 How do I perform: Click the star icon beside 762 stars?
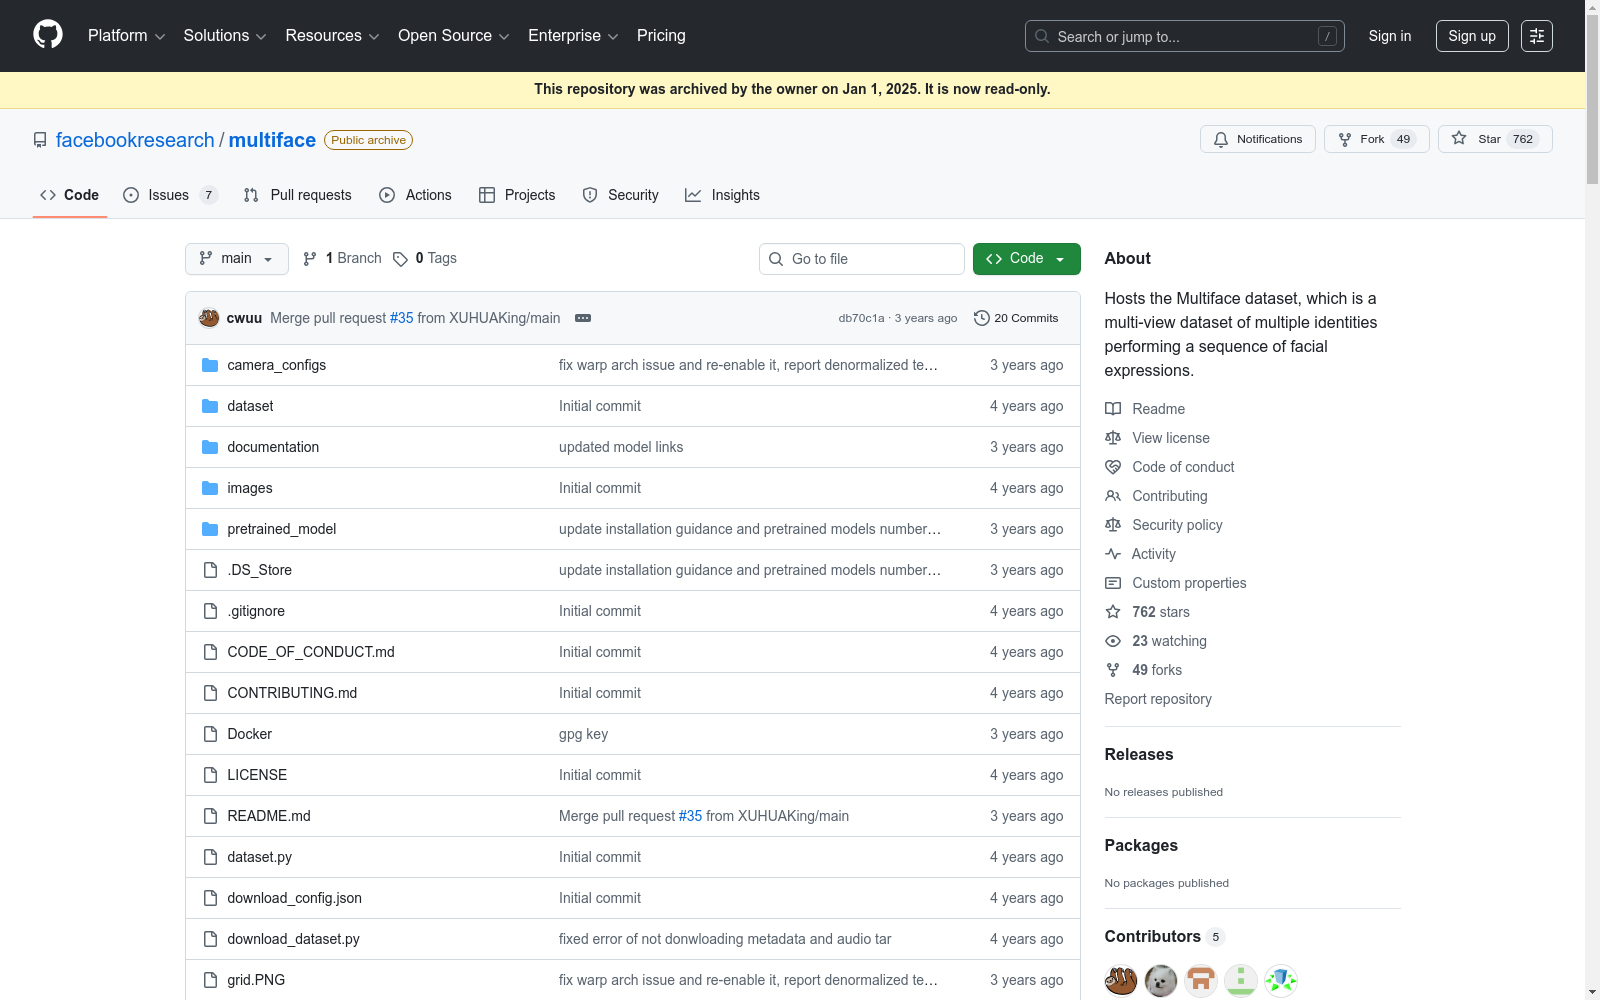1113,612
